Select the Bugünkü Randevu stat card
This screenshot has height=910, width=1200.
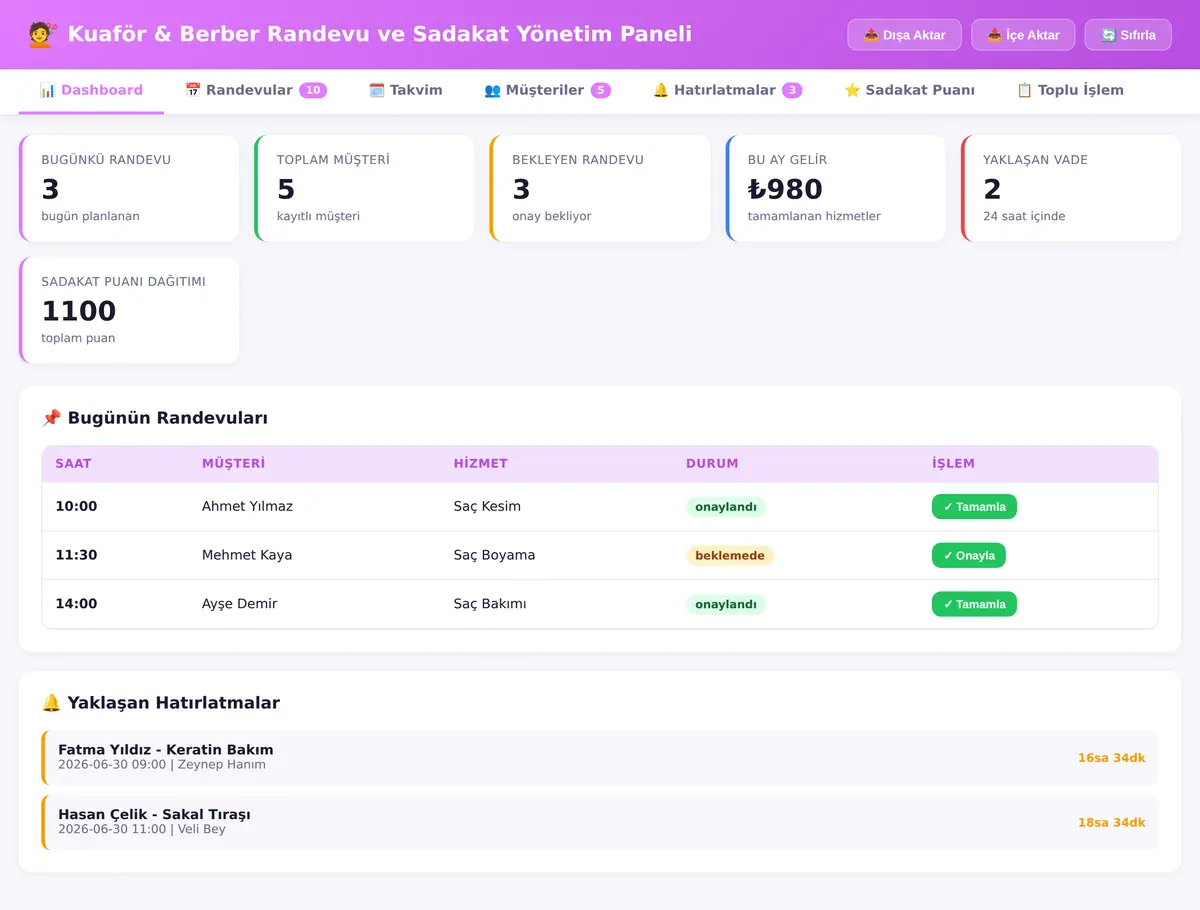pyautogui.click(x=129, y=188)
